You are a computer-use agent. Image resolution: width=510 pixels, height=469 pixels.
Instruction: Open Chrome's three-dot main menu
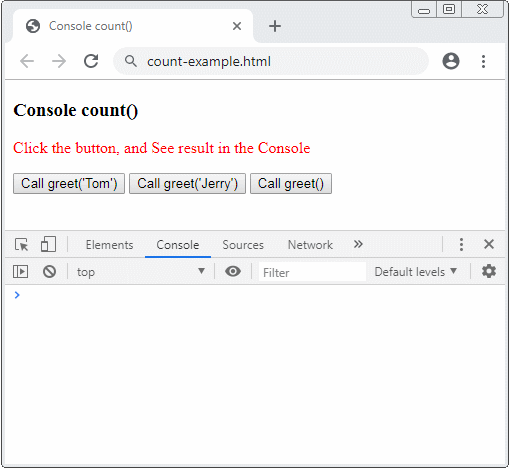(x=483, y=61)
